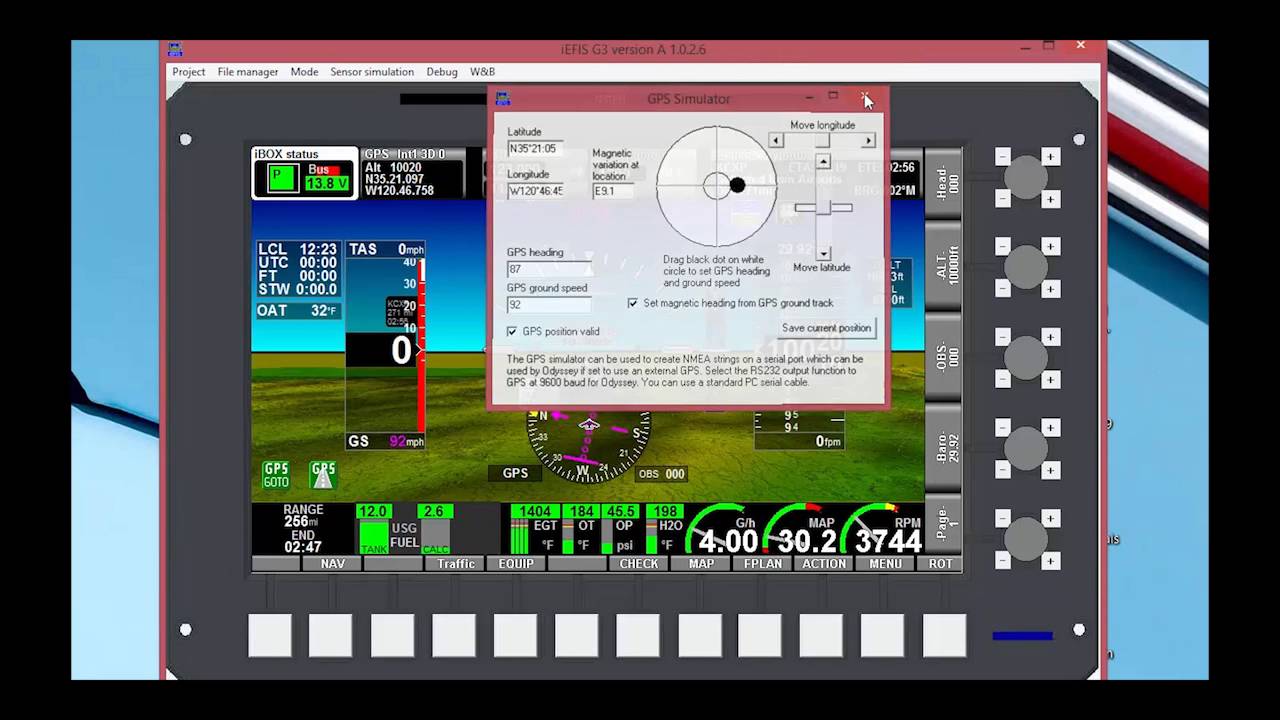This screenshot has height=720, width=1280.
Task: Click the white hardware button below MAP
Action: pyautogui.click(x=699, y=636)
